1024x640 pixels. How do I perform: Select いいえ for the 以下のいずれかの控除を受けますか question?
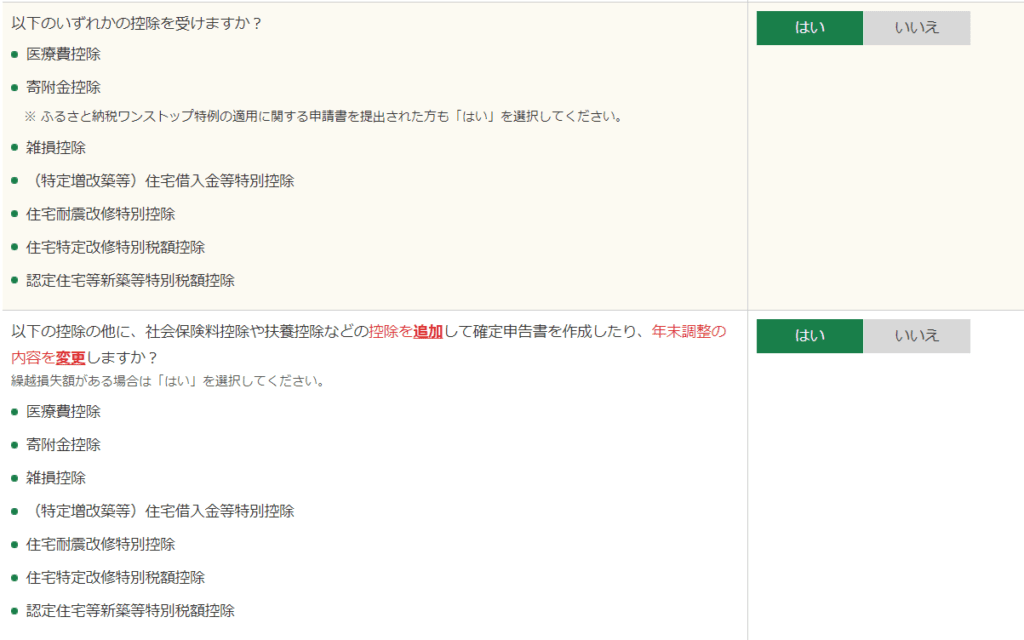(x=917, y=28)
